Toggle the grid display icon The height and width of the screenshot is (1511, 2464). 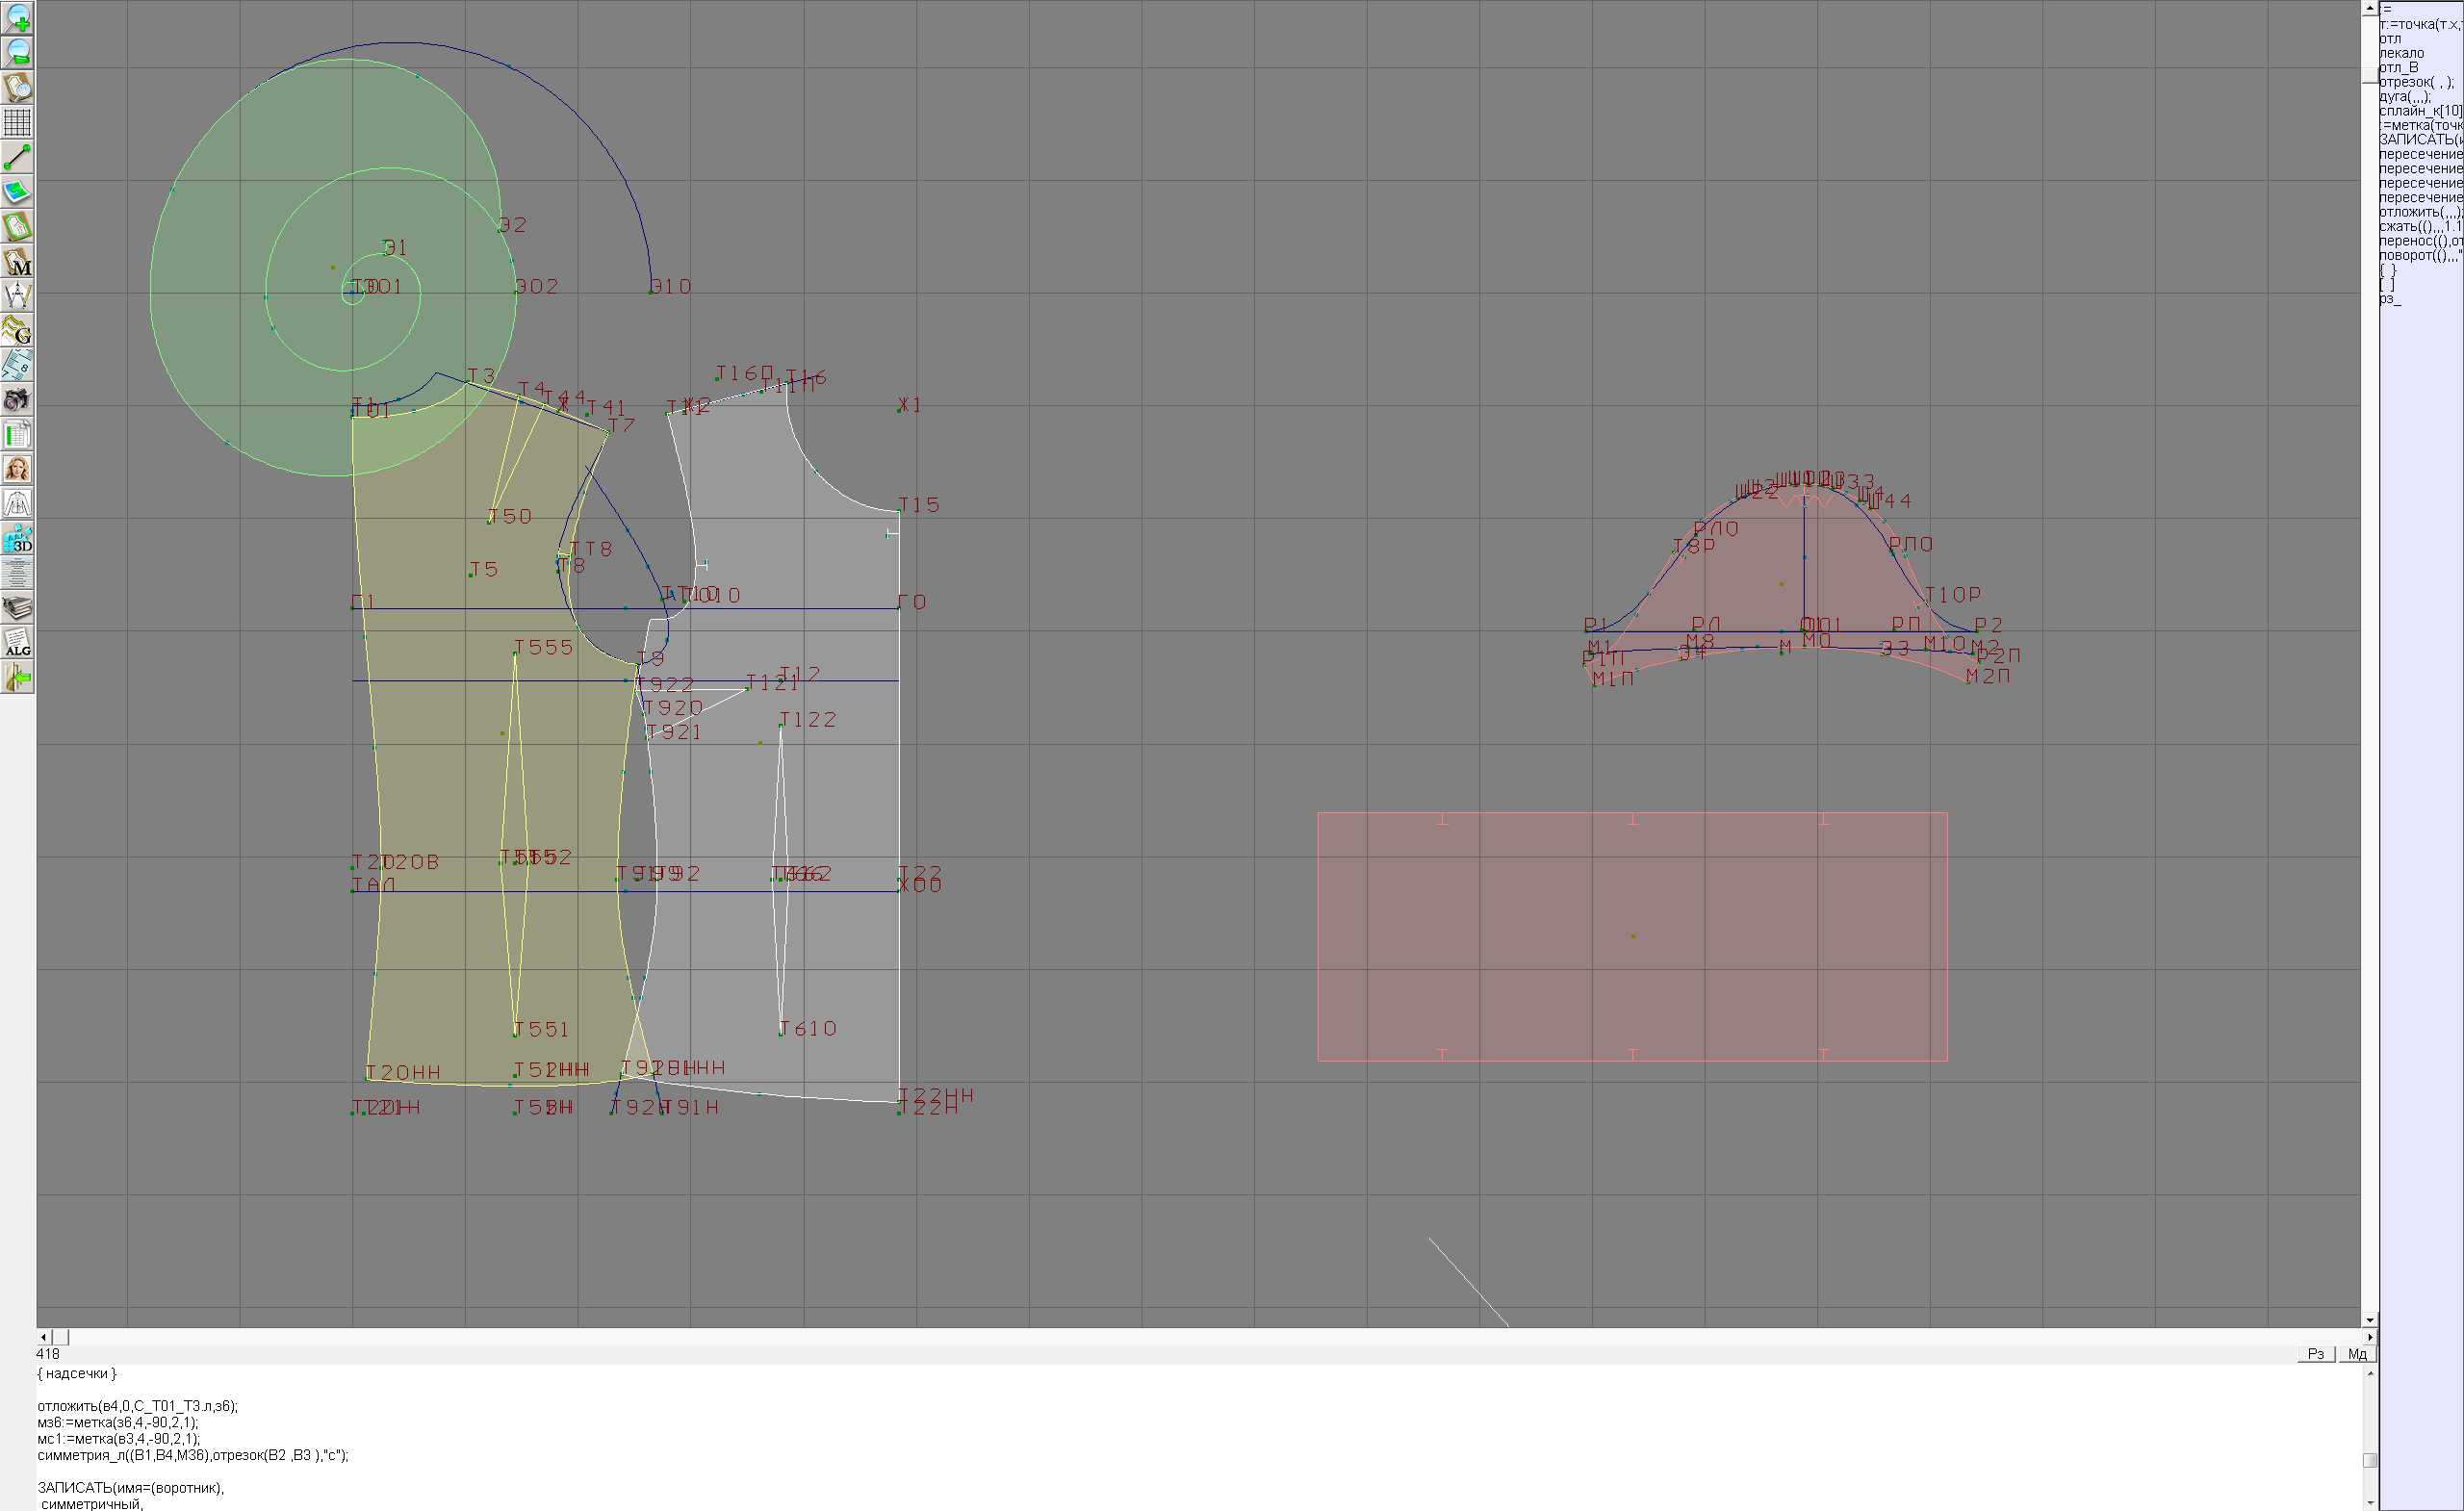[17, 122]
